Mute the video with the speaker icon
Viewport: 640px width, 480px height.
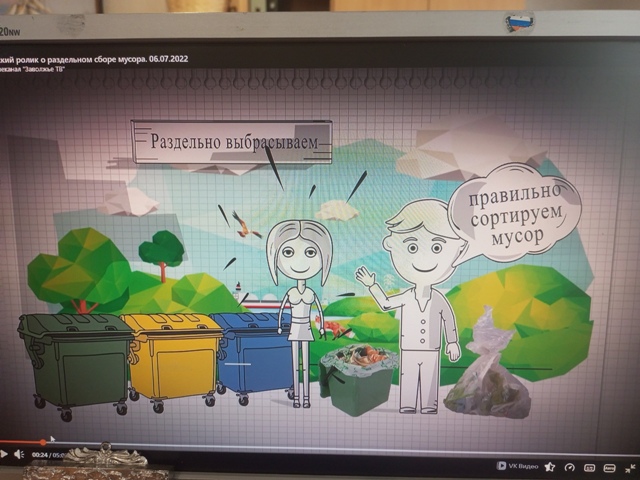pos(19,454)
